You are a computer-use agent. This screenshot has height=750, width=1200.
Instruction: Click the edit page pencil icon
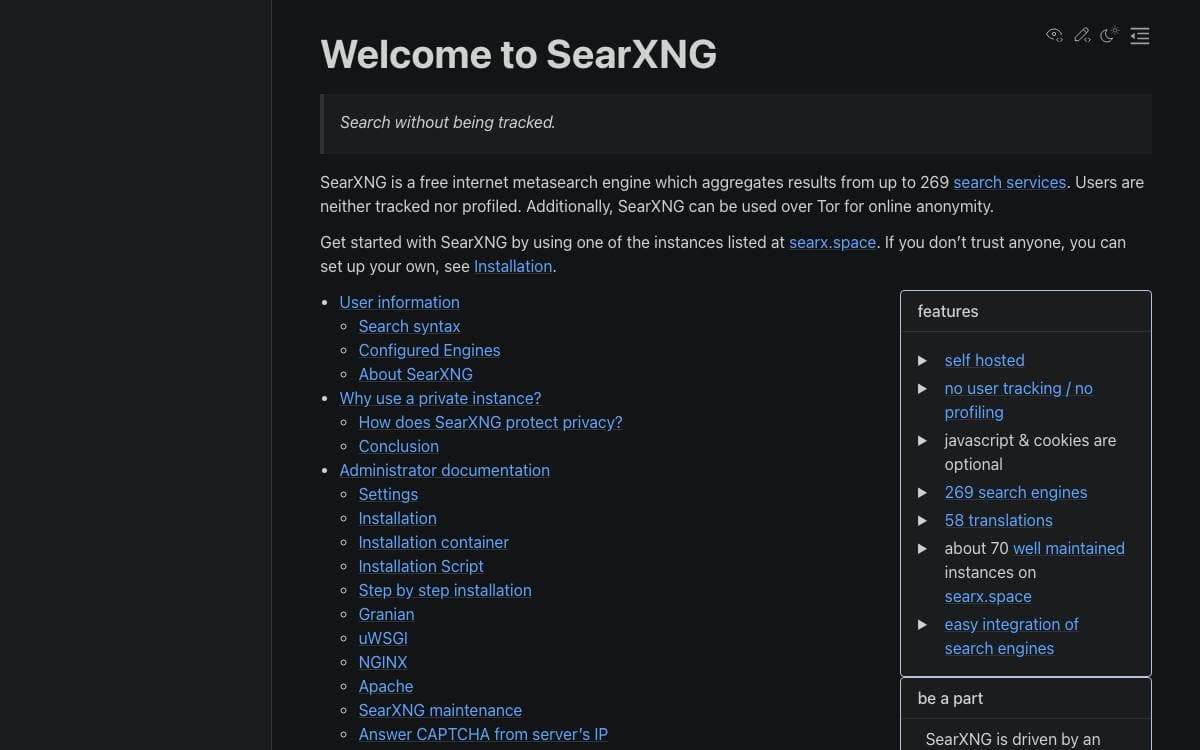tap(1082, 35)
